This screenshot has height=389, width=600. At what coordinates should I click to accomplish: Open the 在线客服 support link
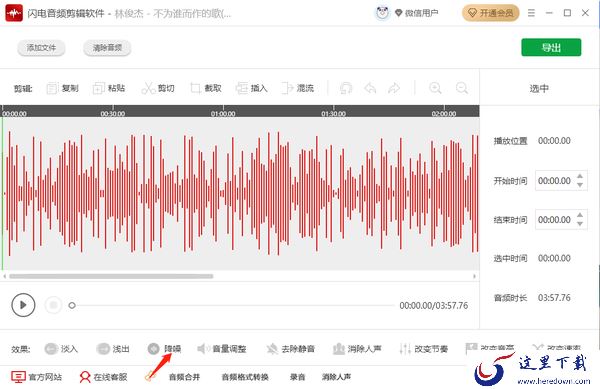(x=103, y=377)
